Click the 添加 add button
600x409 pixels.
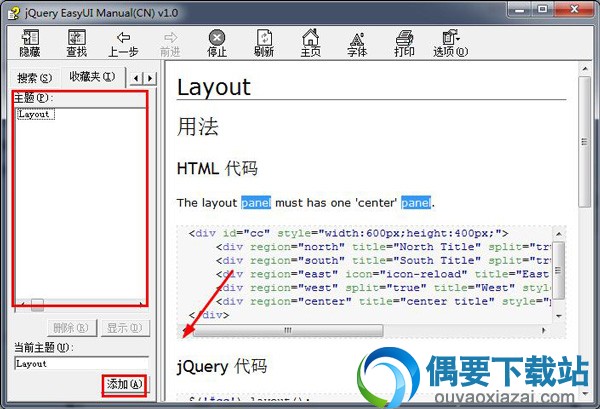coord(125,384)
